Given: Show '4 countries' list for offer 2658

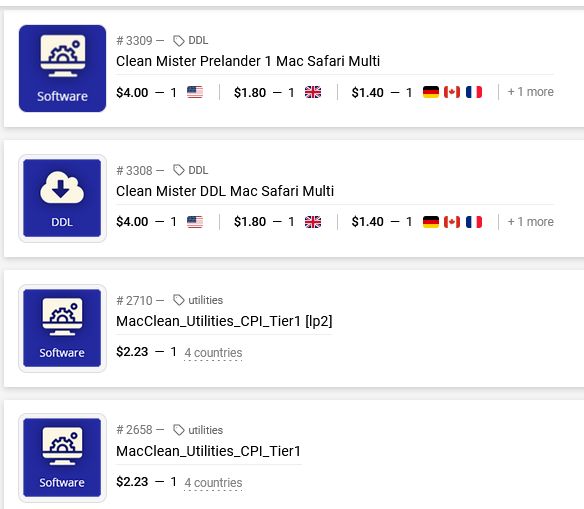Looking at the screenshot, I should pos(213,483).
